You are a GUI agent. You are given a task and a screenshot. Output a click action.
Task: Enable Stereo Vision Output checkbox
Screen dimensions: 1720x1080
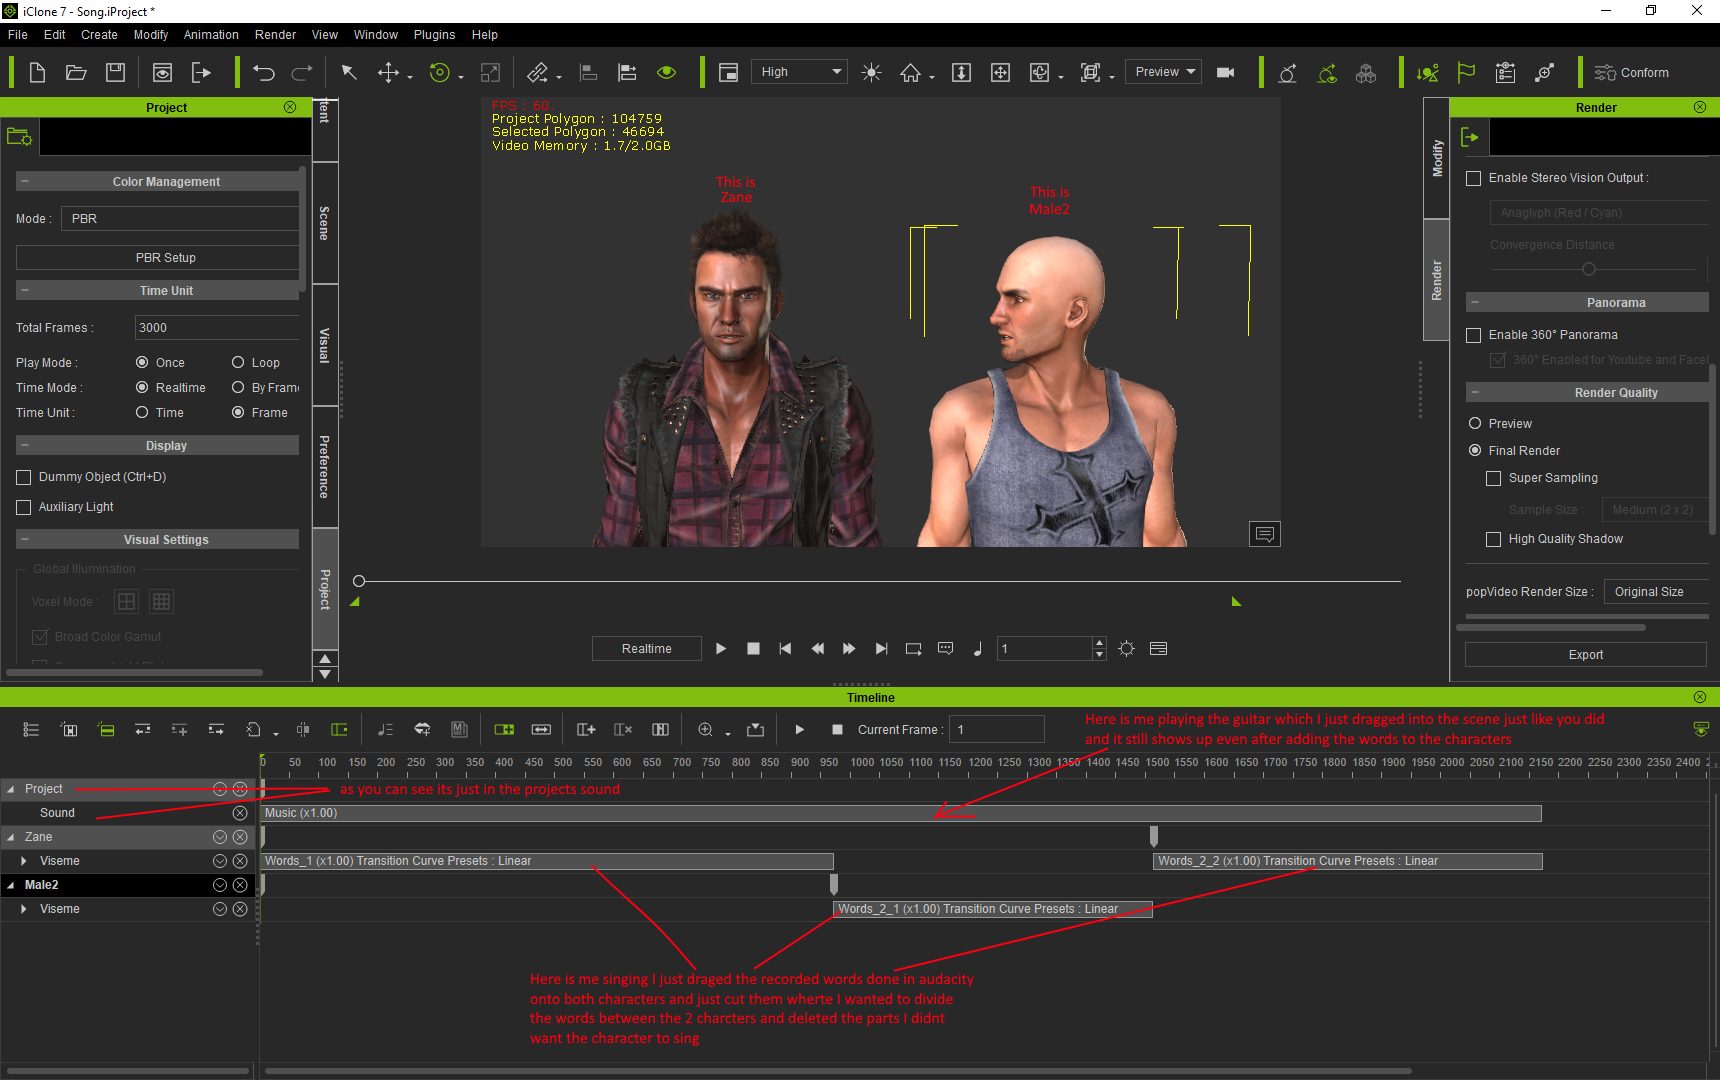point(1473,179)
